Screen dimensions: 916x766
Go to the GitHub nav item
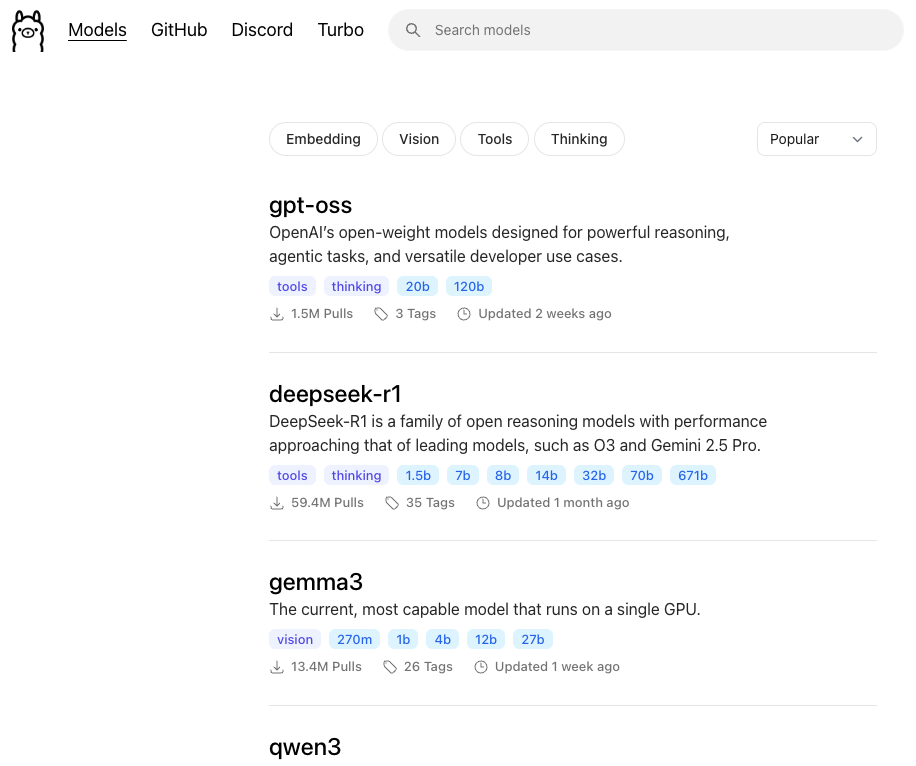(x=179, y=30)
